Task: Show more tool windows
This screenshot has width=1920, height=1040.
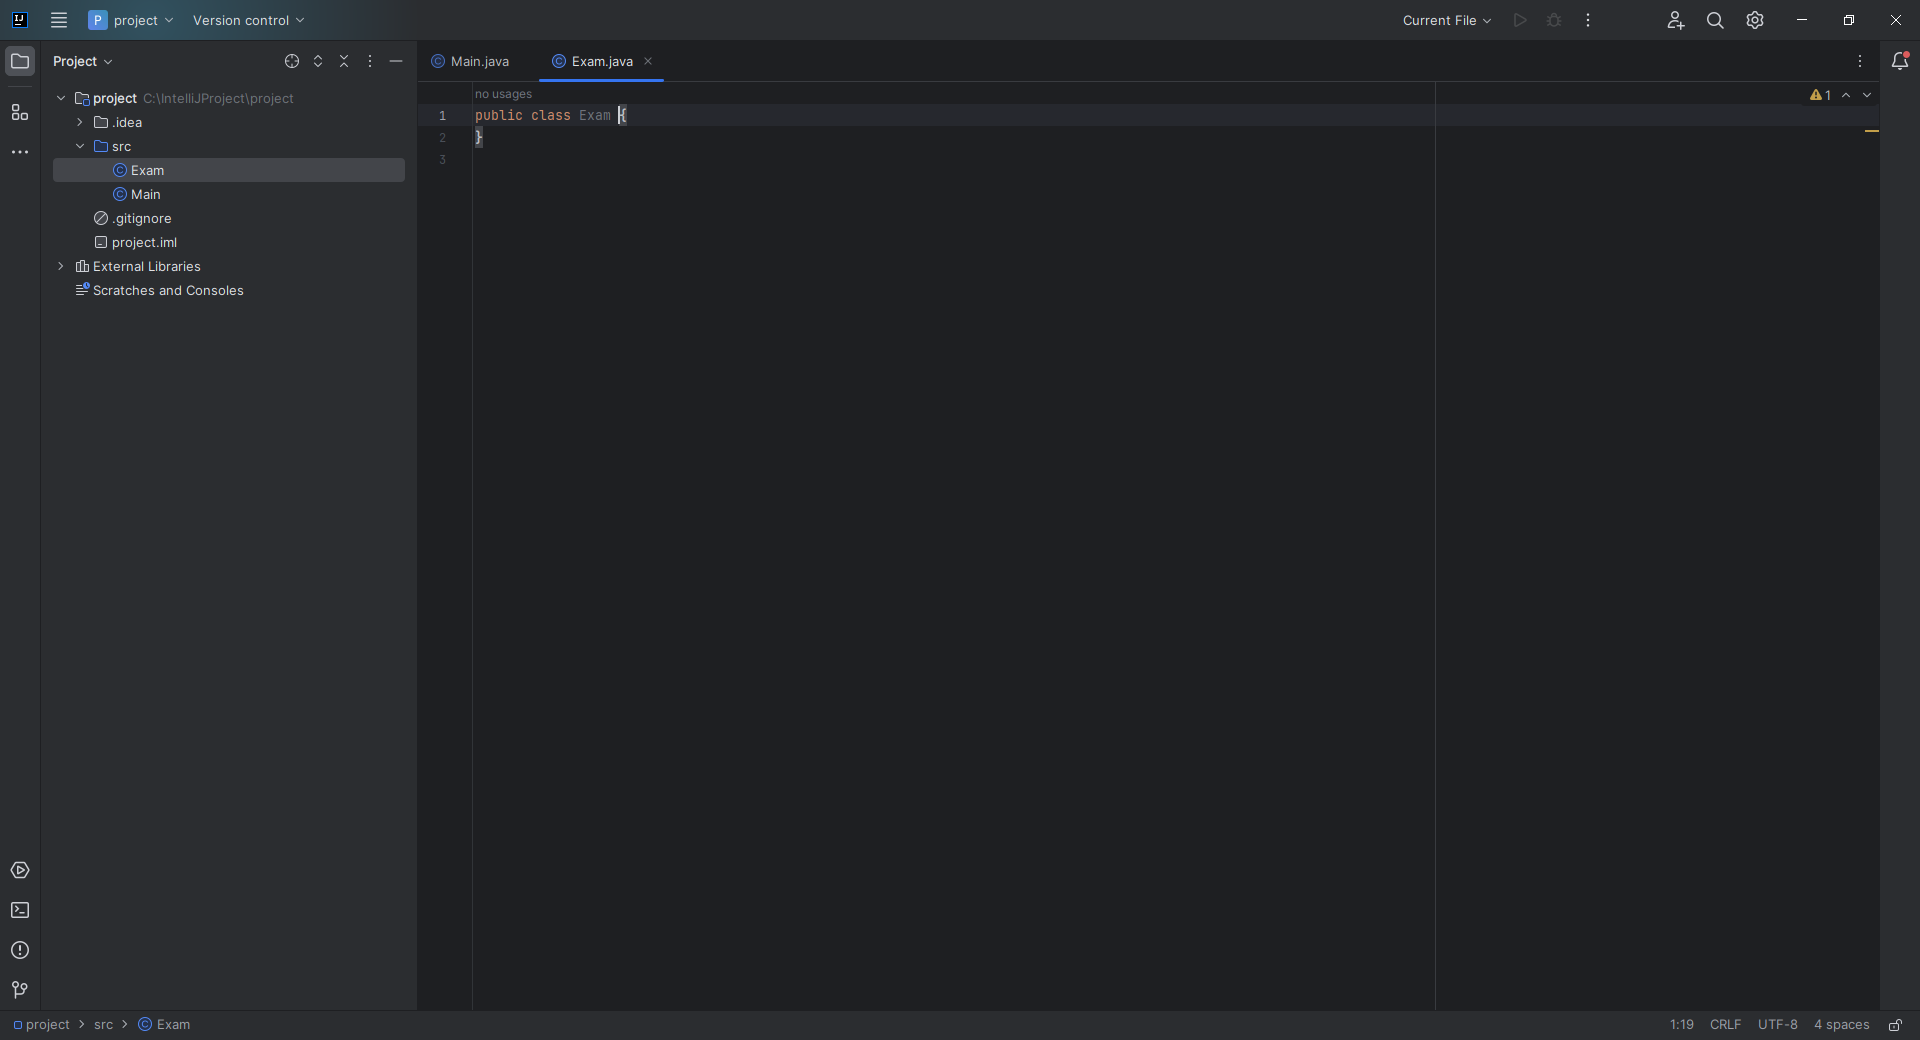Action: [20, 153]
